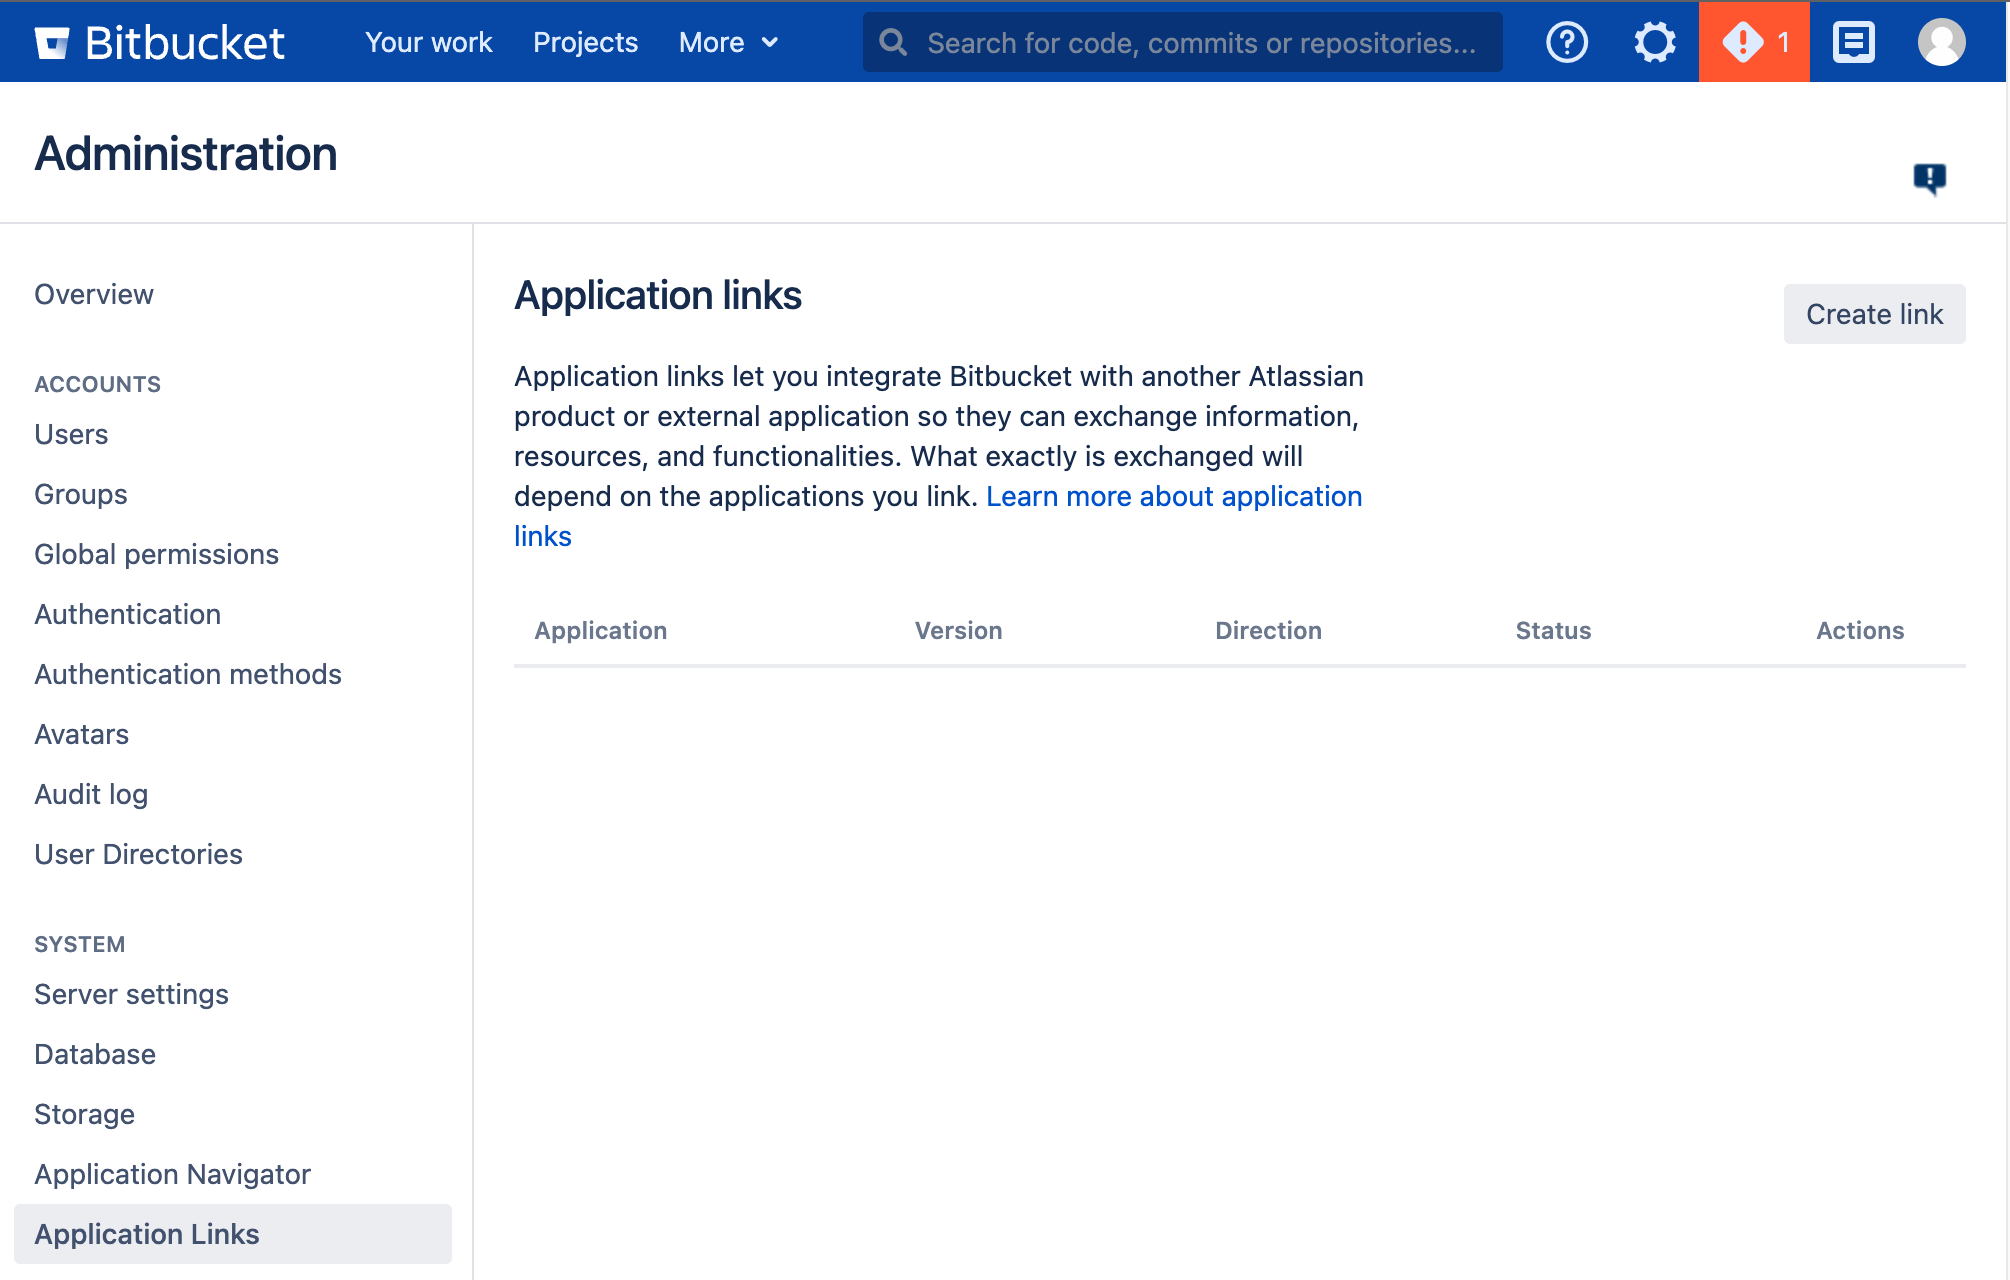Select the Authentication methods option
The image size is (2010, 1280).
coord(188,674)
